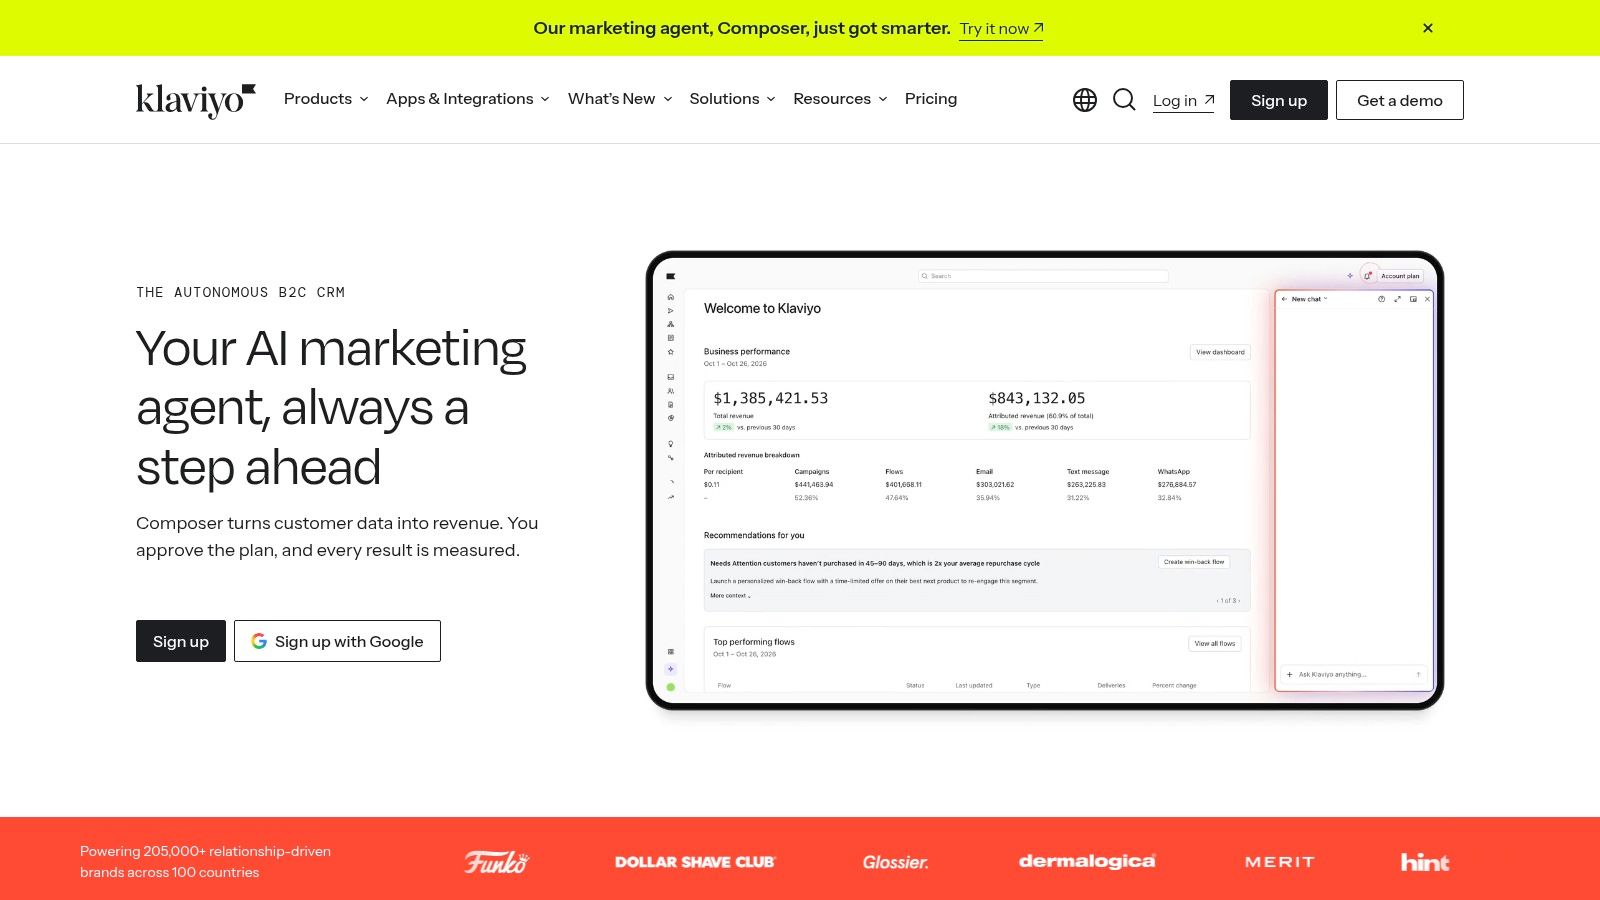Viewport: 1600px width, 900px height.
Task: Click the Merit brand logo
Action: coord(1280,862)
